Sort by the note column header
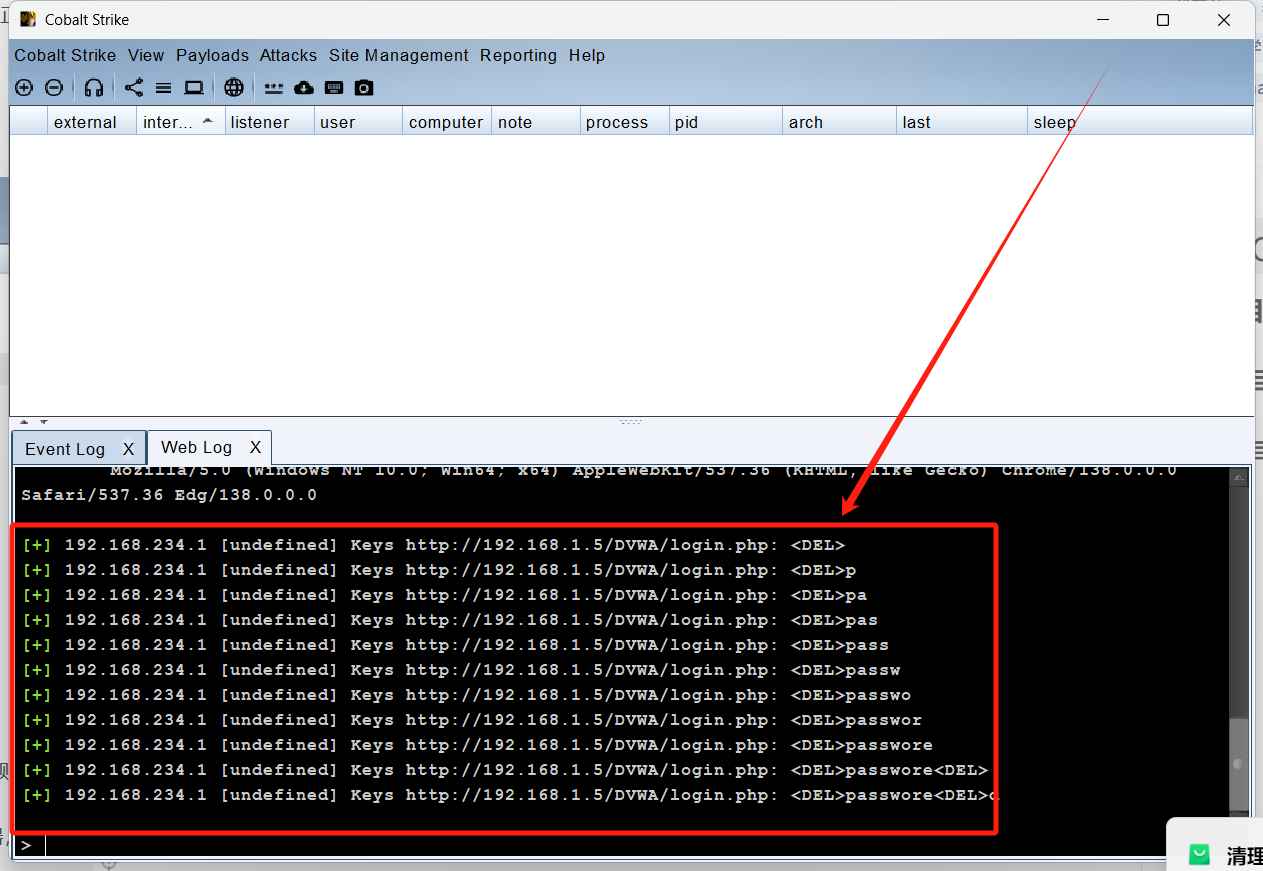This screenshot has width=1263, height=871. [535, 122]
